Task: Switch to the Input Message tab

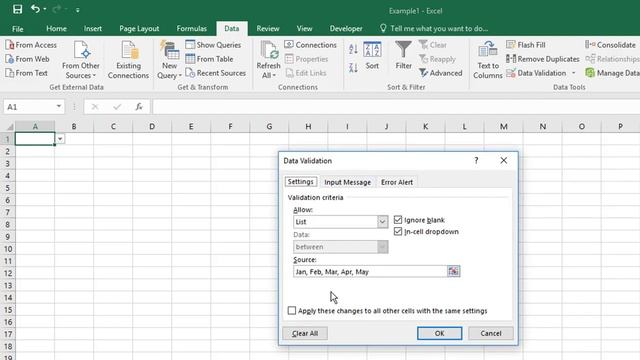Action: point(347,182)
